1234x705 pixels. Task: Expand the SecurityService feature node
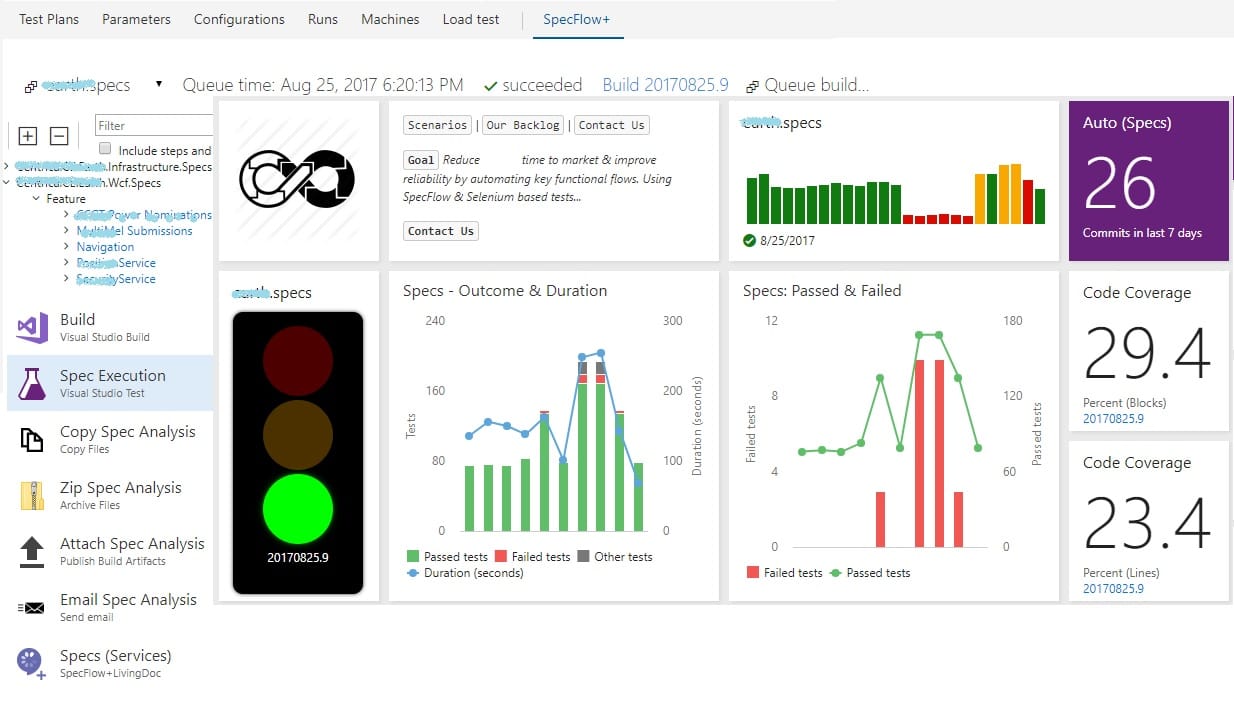coord(67,279)
